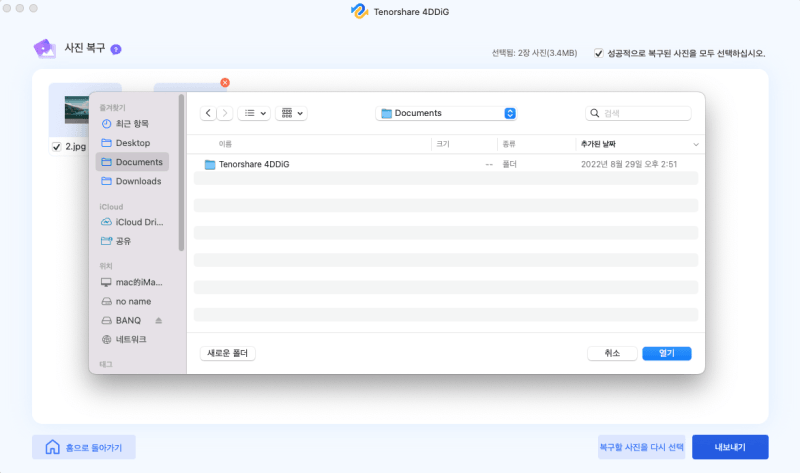Select the mac iMac location
Image resolution: width=800 pixels, height=473 pixels.
[132, 282]
